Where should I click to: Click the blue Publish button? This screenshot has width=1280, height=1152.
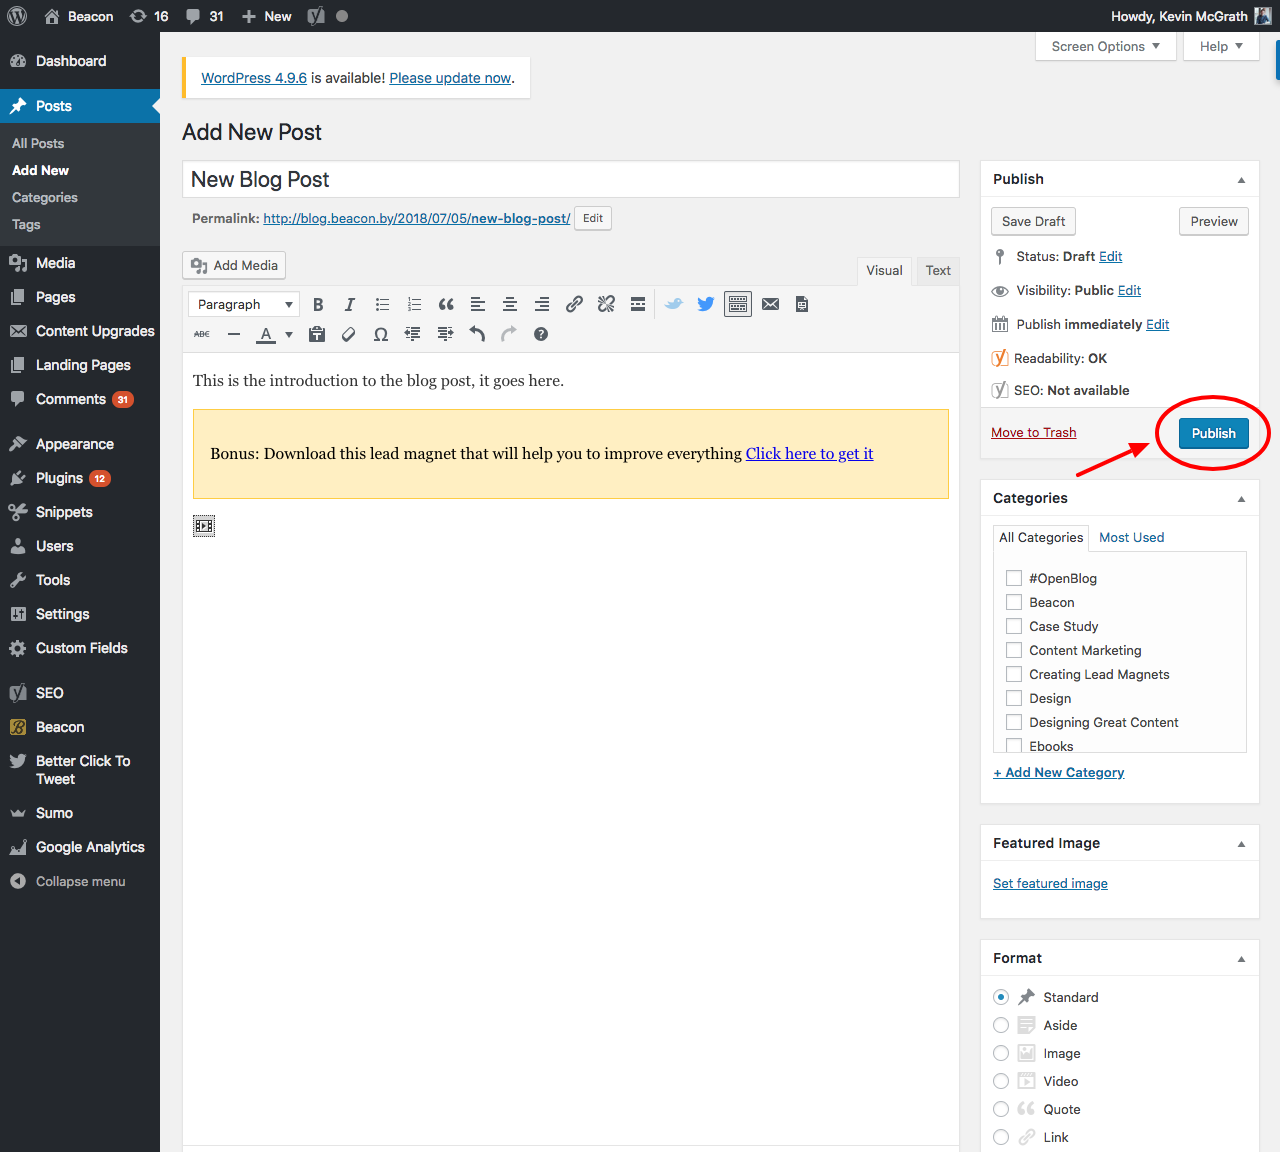[1213, 433]
